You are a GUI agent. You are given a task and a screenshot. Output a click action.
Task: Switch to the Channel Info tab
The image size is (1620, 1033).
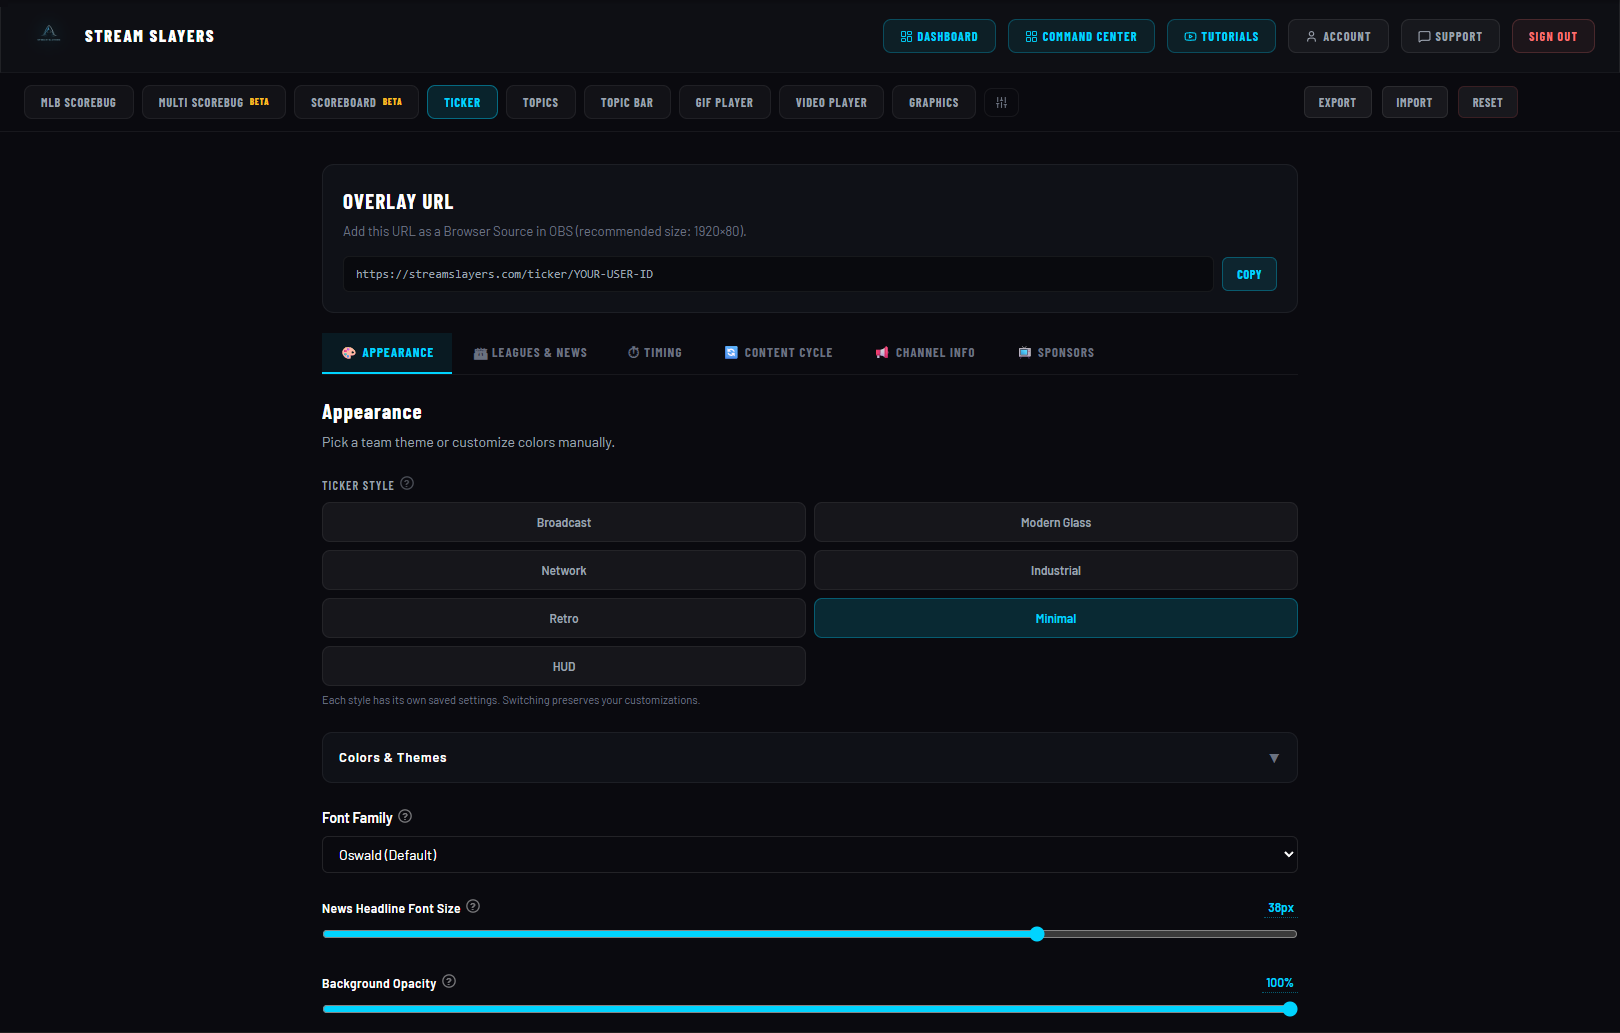click(x=925, y=353)
